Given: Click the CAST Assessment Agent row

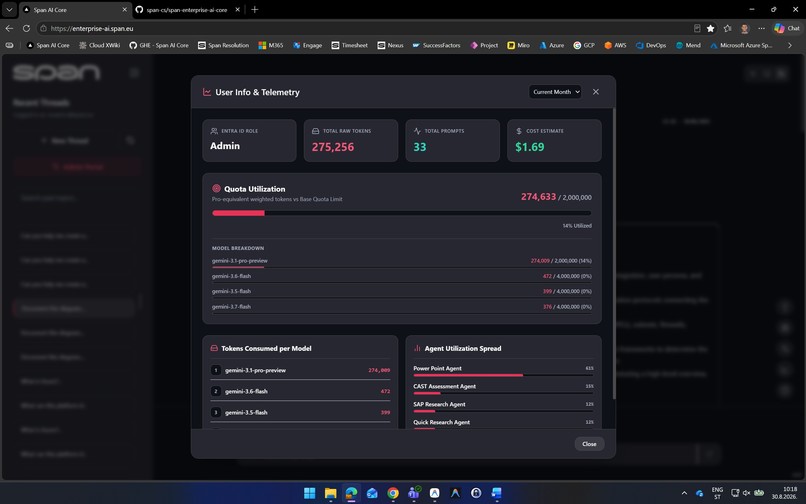Looking at the screenshot, I should point(503,388).
